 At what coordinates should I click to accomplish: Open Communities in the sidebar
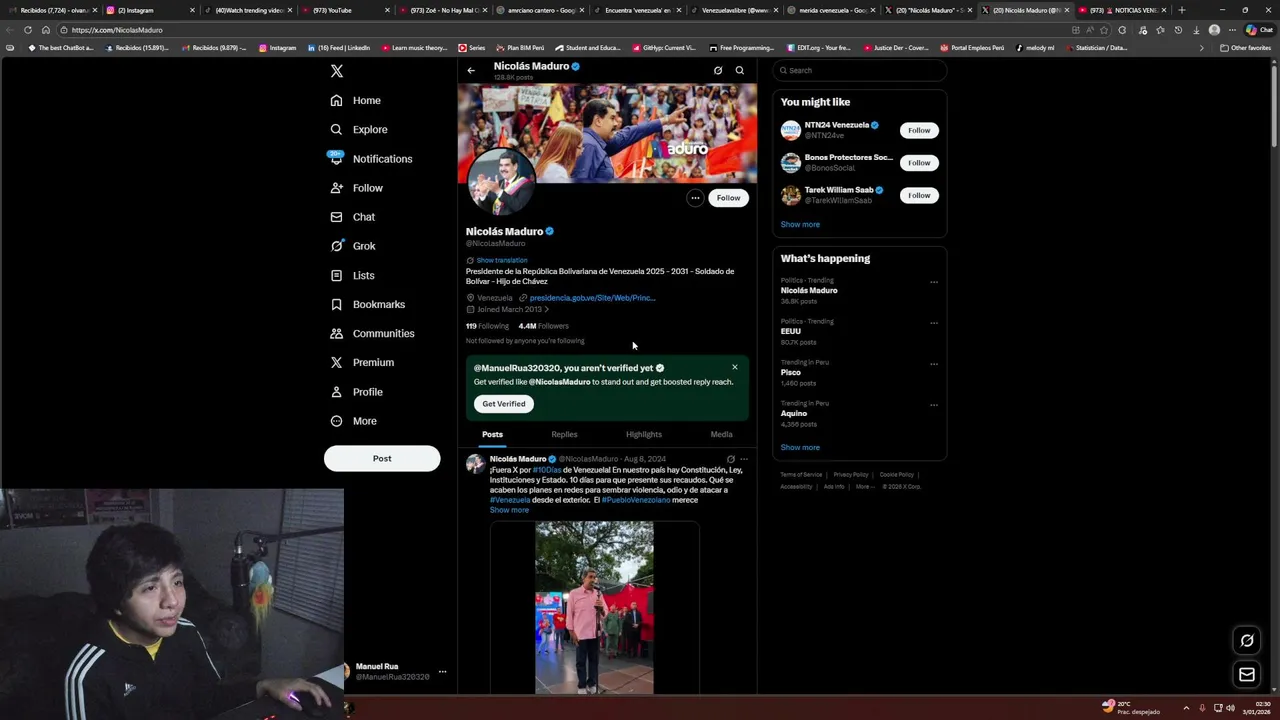click(372, 333)
